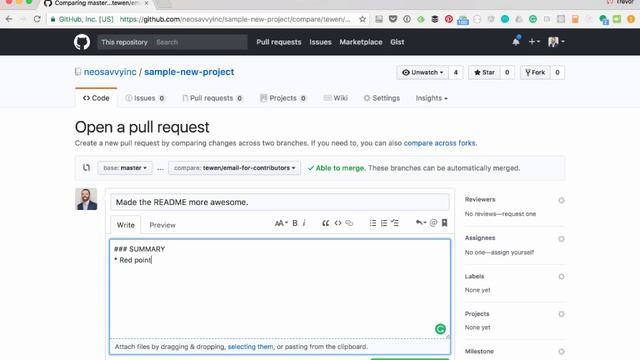Expand the Insights dropdown
The height and width of the screenshot is (360, 640).
point(431,98)
